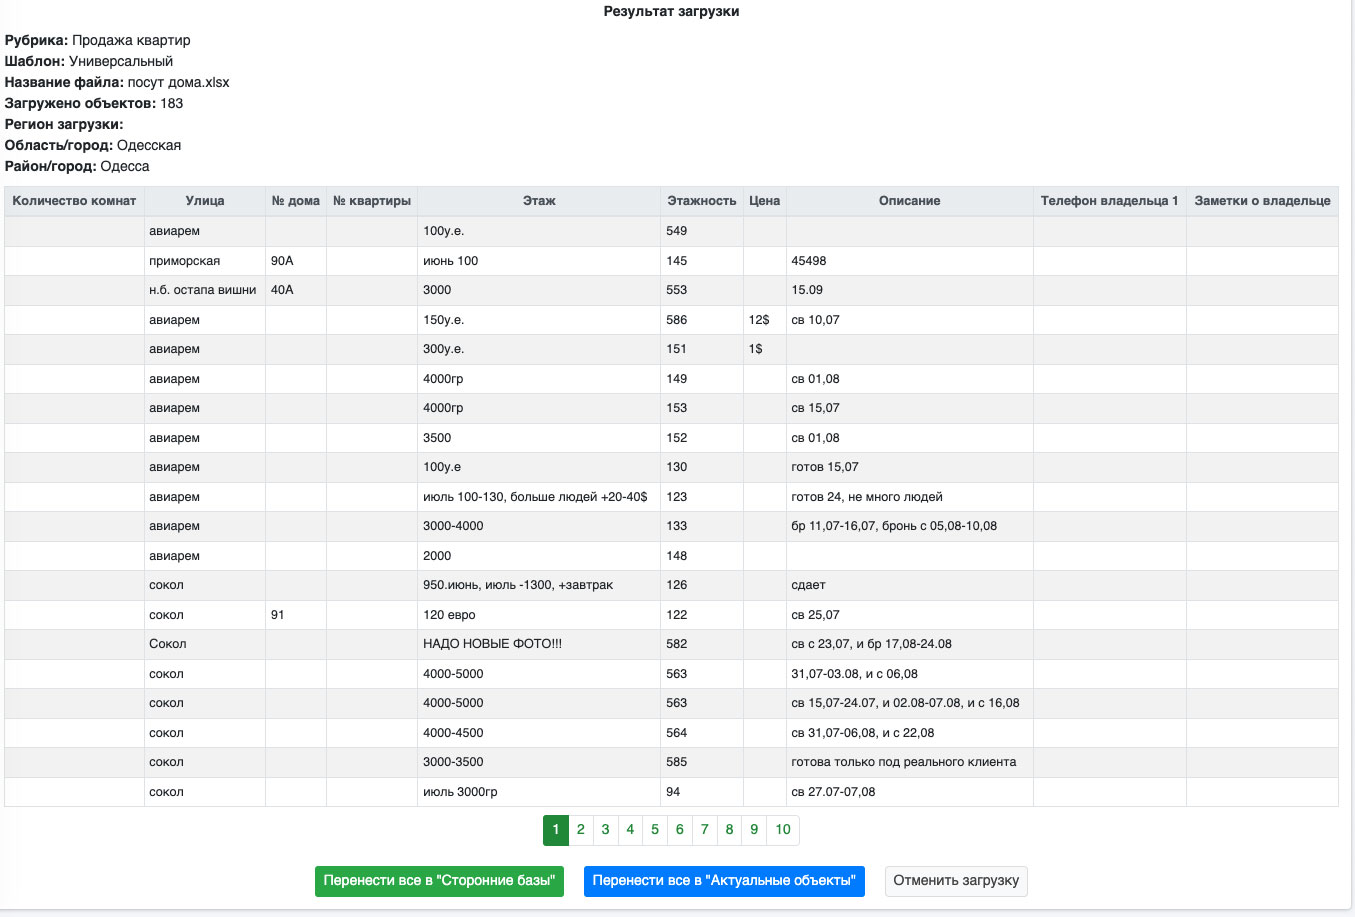Jump to last page 10

[x=783, y=830]
